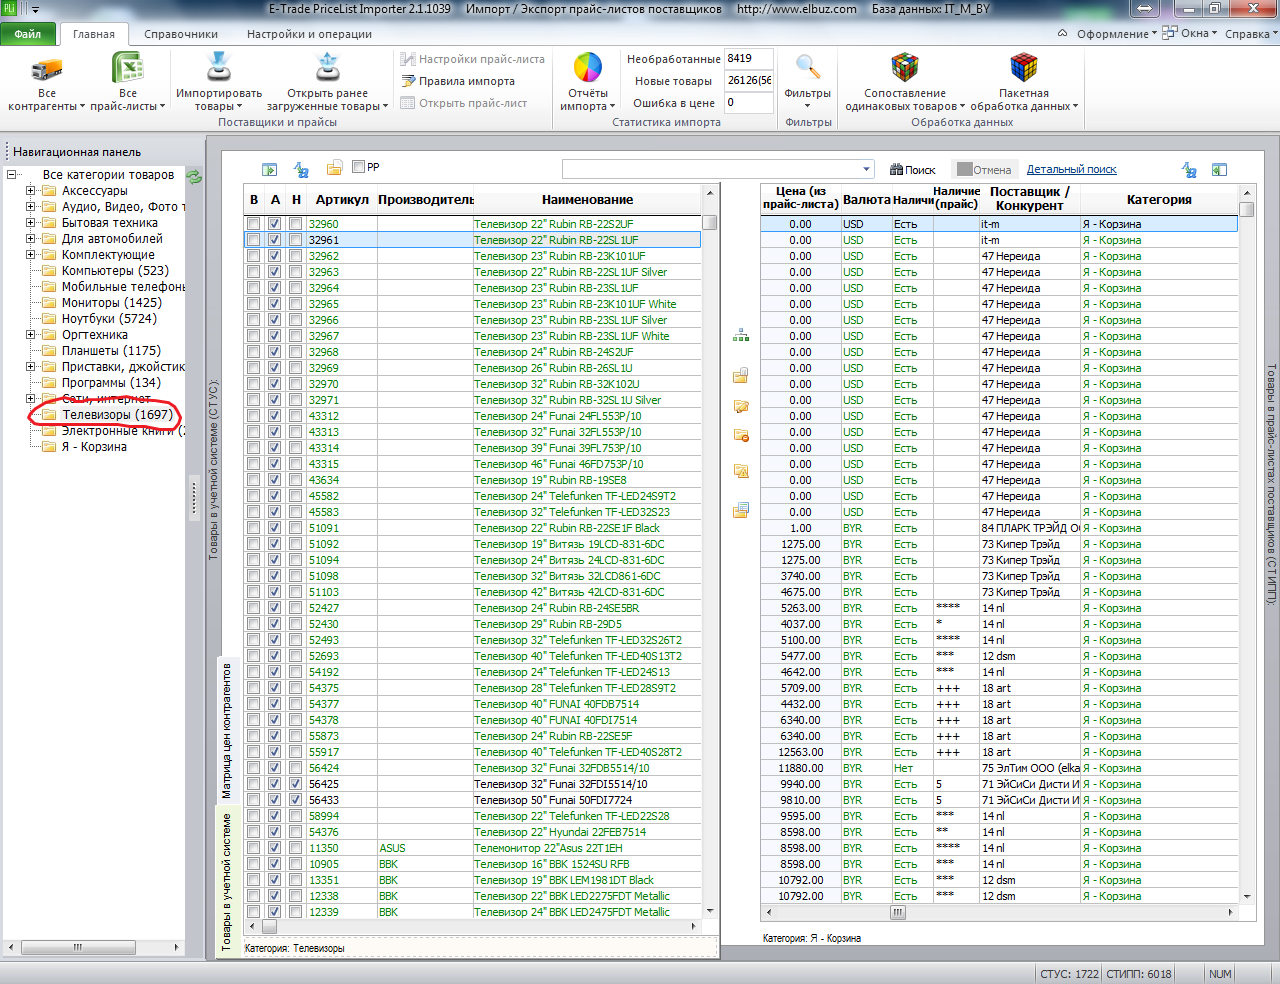Screen dimensions: 1280x984
Task: Click Пакетная обработка данных cube icon
Action: pyautogui.click(x=1024, y=68)
